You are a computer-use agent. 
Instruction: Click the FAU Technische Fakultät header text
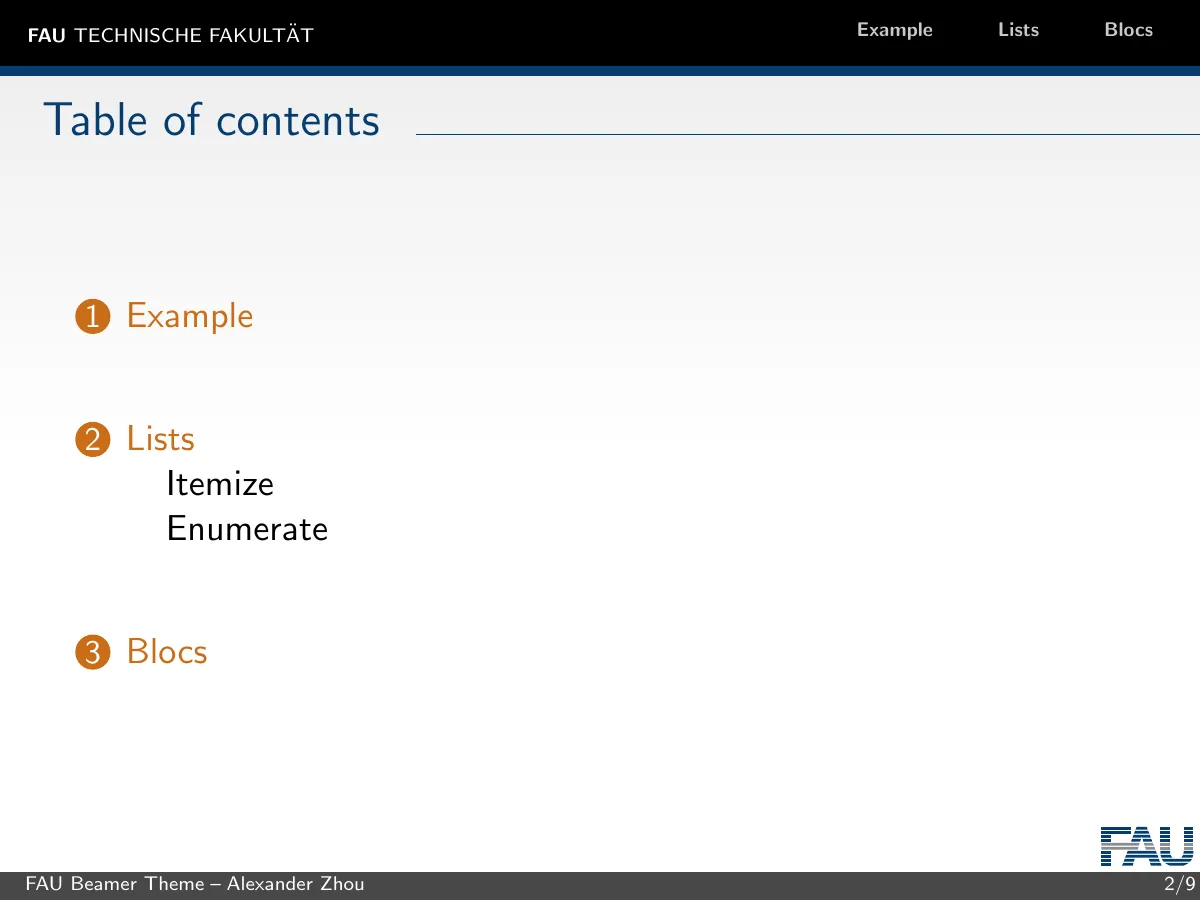(170, 35)
